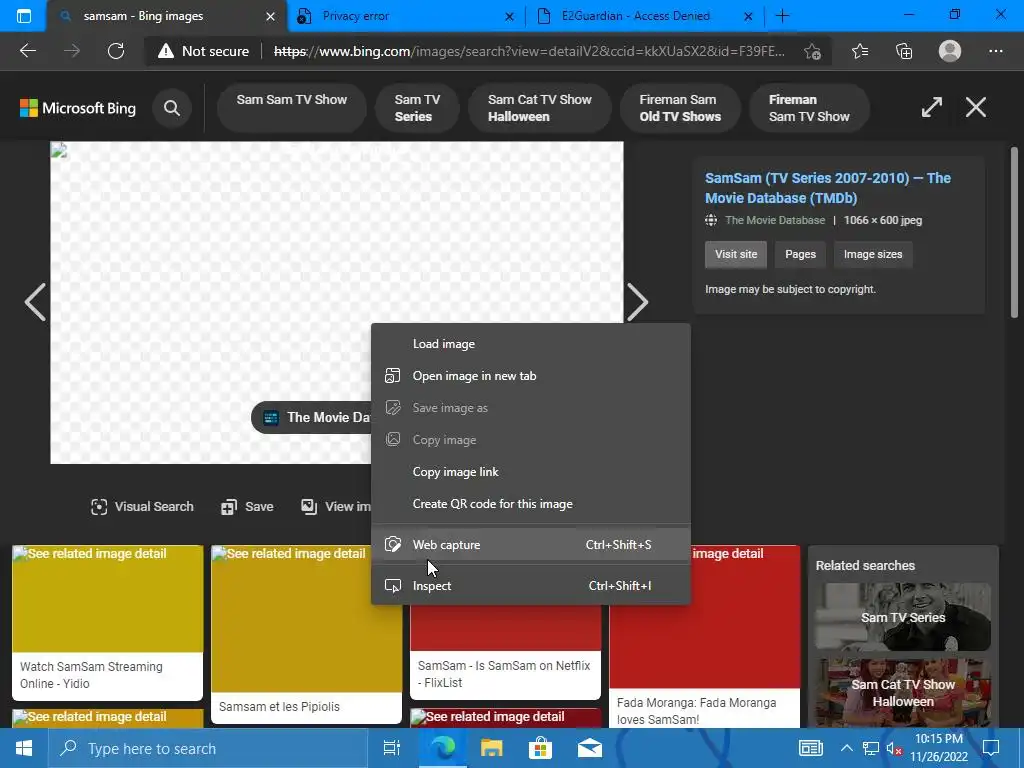Image resolution: width=1024 pixels, height=768 pixels.
Task: Close the Bing image detail view
Action: (976, 107)
